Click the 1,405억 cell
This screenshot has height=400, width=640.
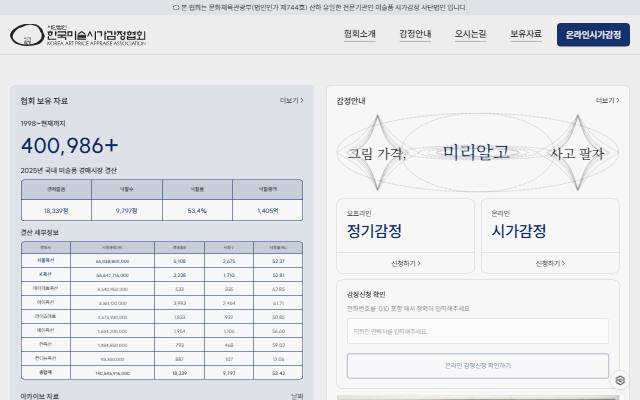pyautogui.click(x=268, y=211)
